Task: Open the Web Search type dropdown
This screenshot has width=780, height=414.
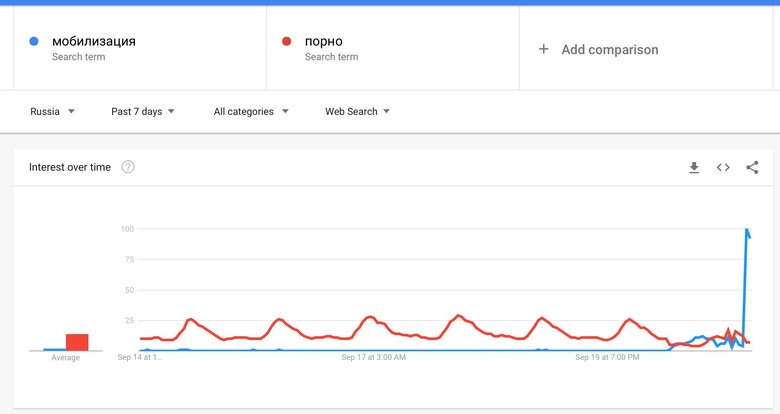Action: point(357,112)
